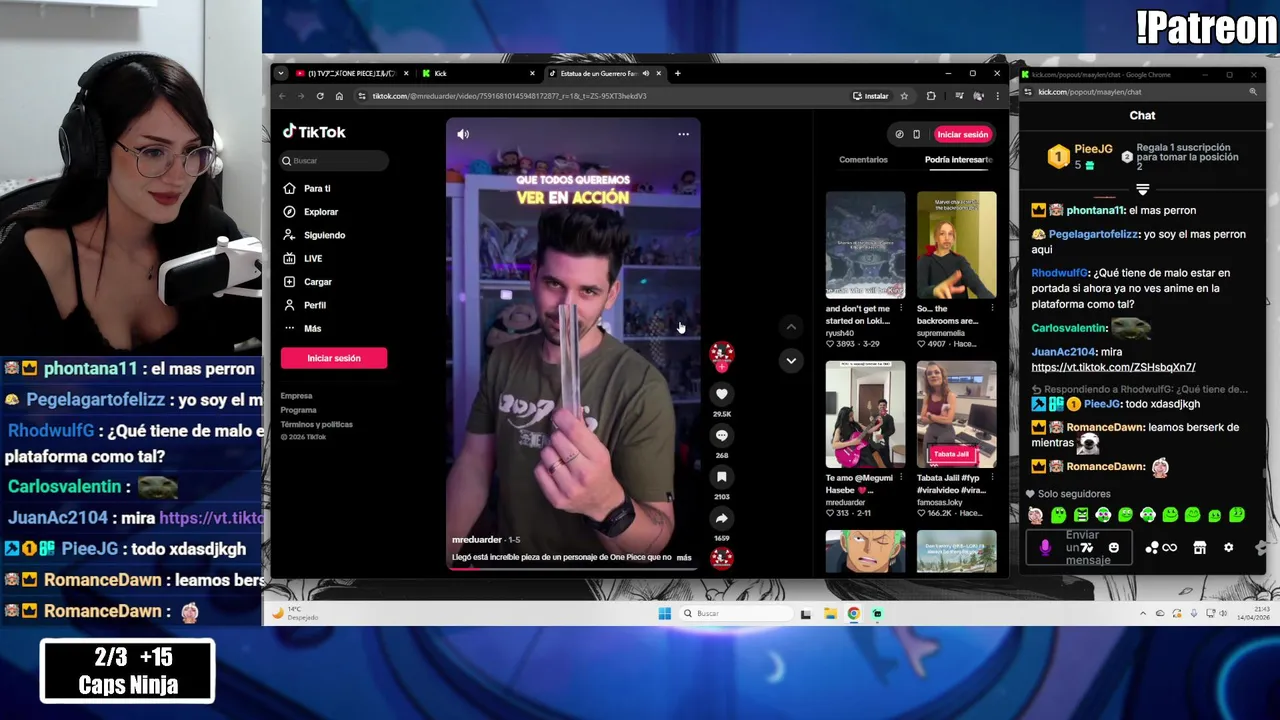This screenshot has height=720, width=1280.
Task: Open the Explorar section in the sidebar
Action: click(311, 212)
